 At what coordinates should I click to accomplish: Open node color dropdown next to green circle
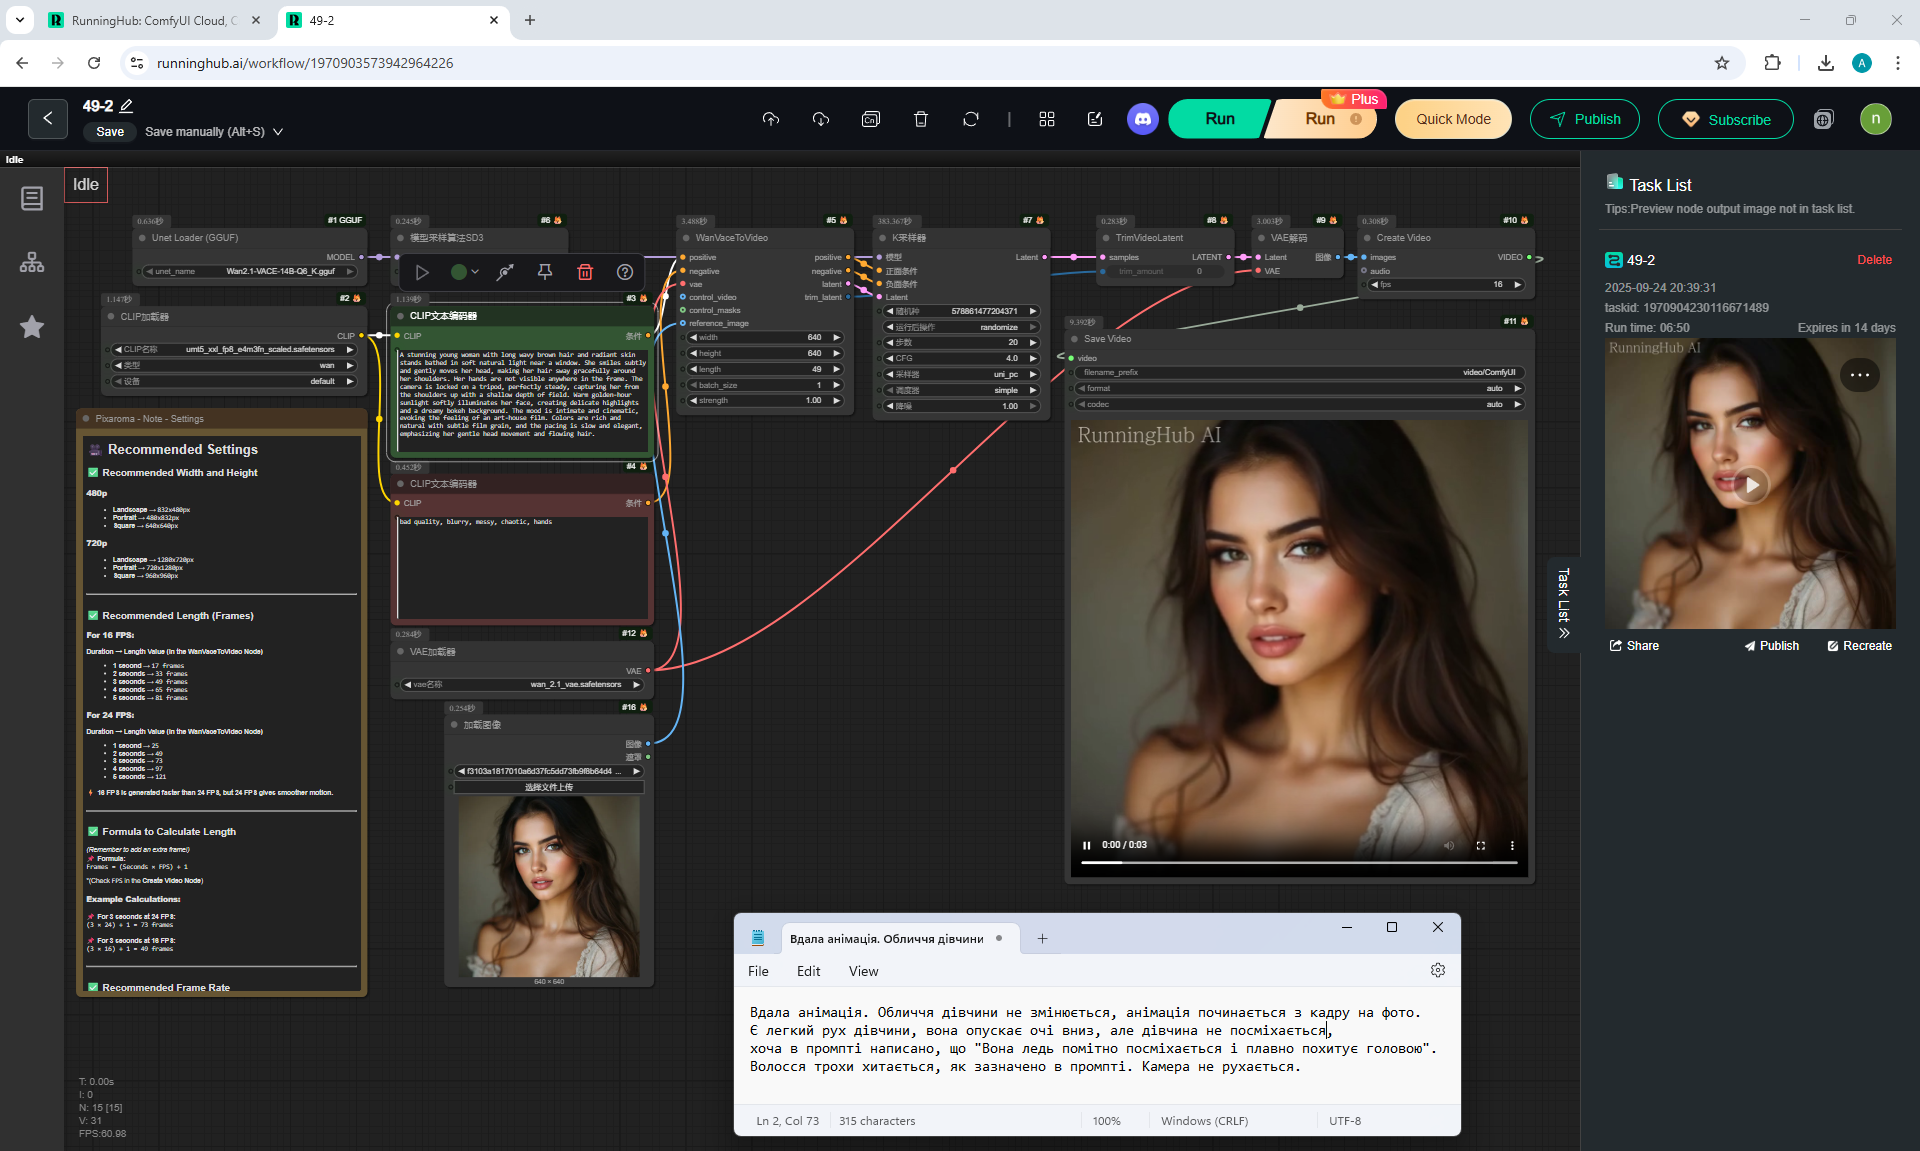(475, 272)
